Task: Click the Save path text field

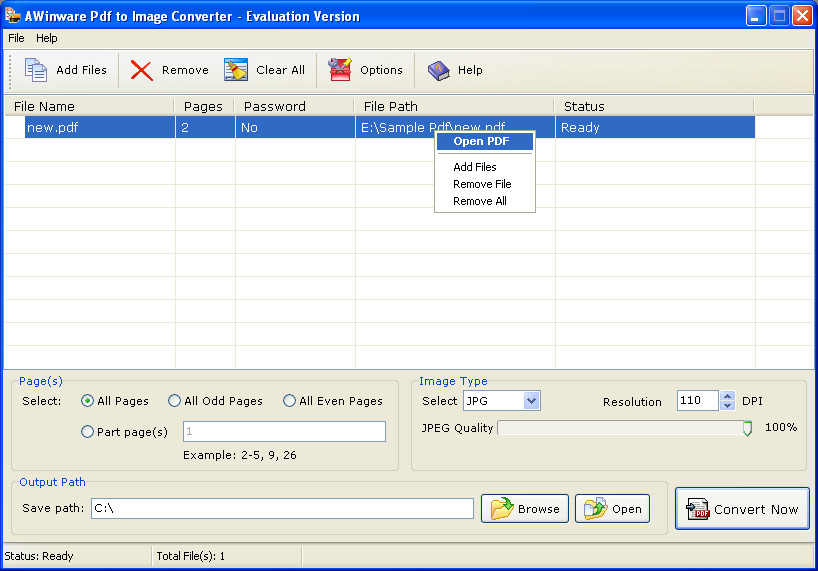Action: click(282, 508)
